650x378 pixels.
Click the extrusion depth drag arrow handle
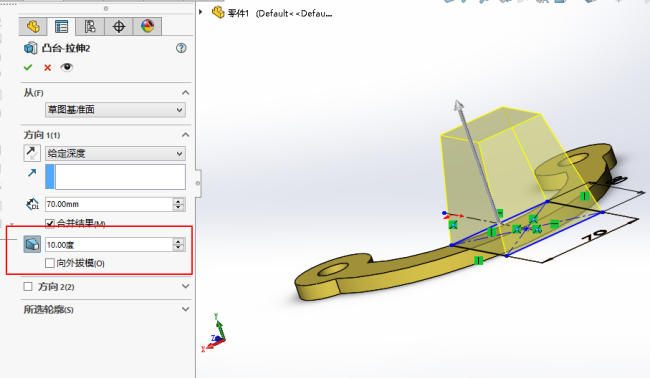coord(458,105)
